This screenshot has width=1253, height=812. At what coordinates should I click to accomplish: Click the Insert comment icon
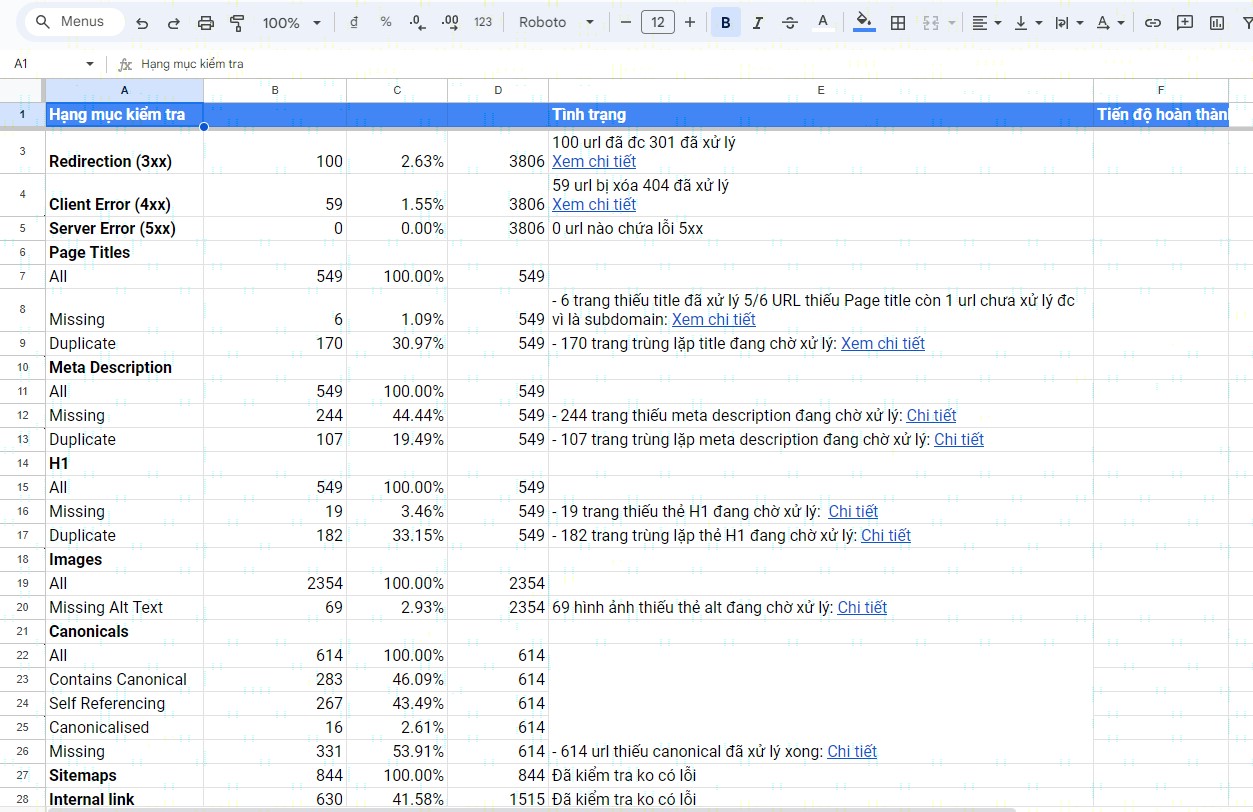coord(1185,23)
